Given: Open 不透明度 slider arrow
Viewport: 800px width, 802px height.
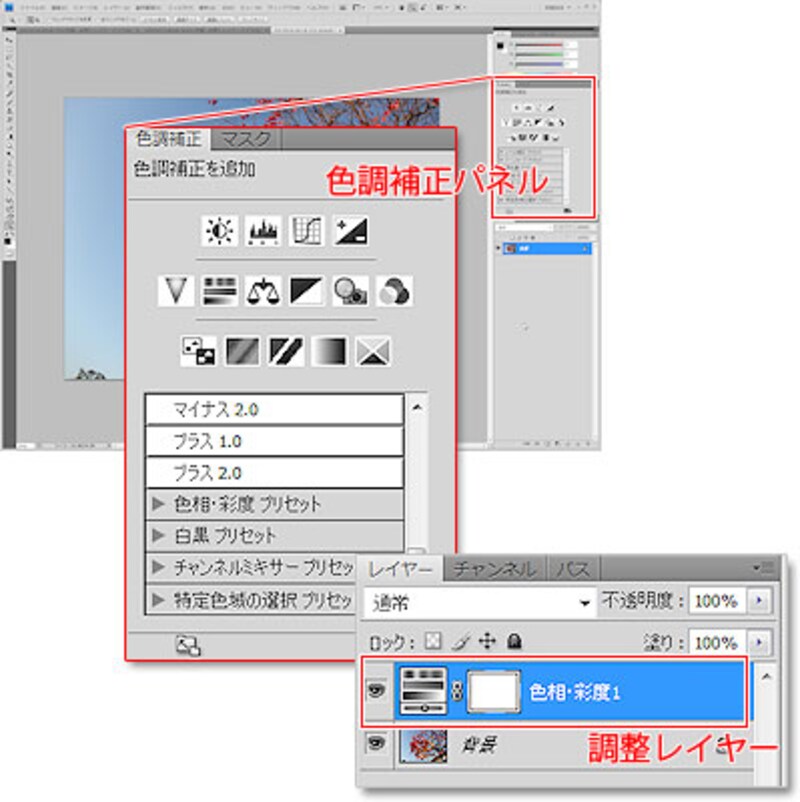Looking at the screenshot, I should click(759, 600).
